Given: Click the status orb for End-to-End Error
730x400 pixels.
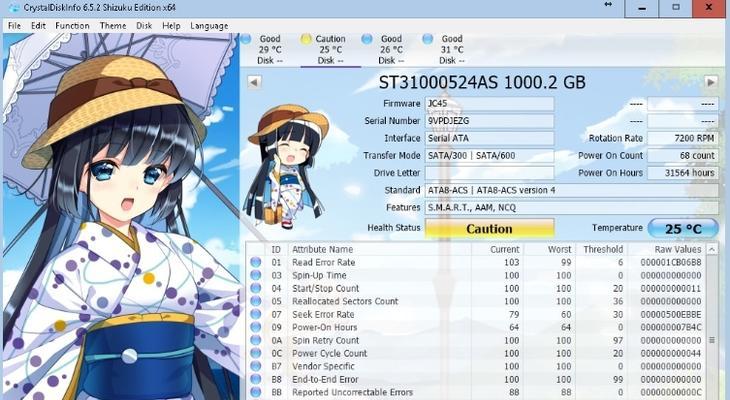Looking at the screenshot, I should pyautogui.click(x=256, y=380).
